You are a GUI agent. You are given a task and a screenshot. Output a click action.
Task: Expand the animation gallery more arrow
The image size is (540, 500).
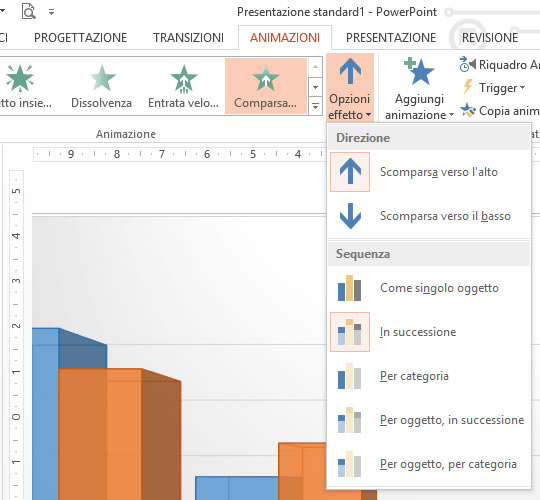pos(315,106)
